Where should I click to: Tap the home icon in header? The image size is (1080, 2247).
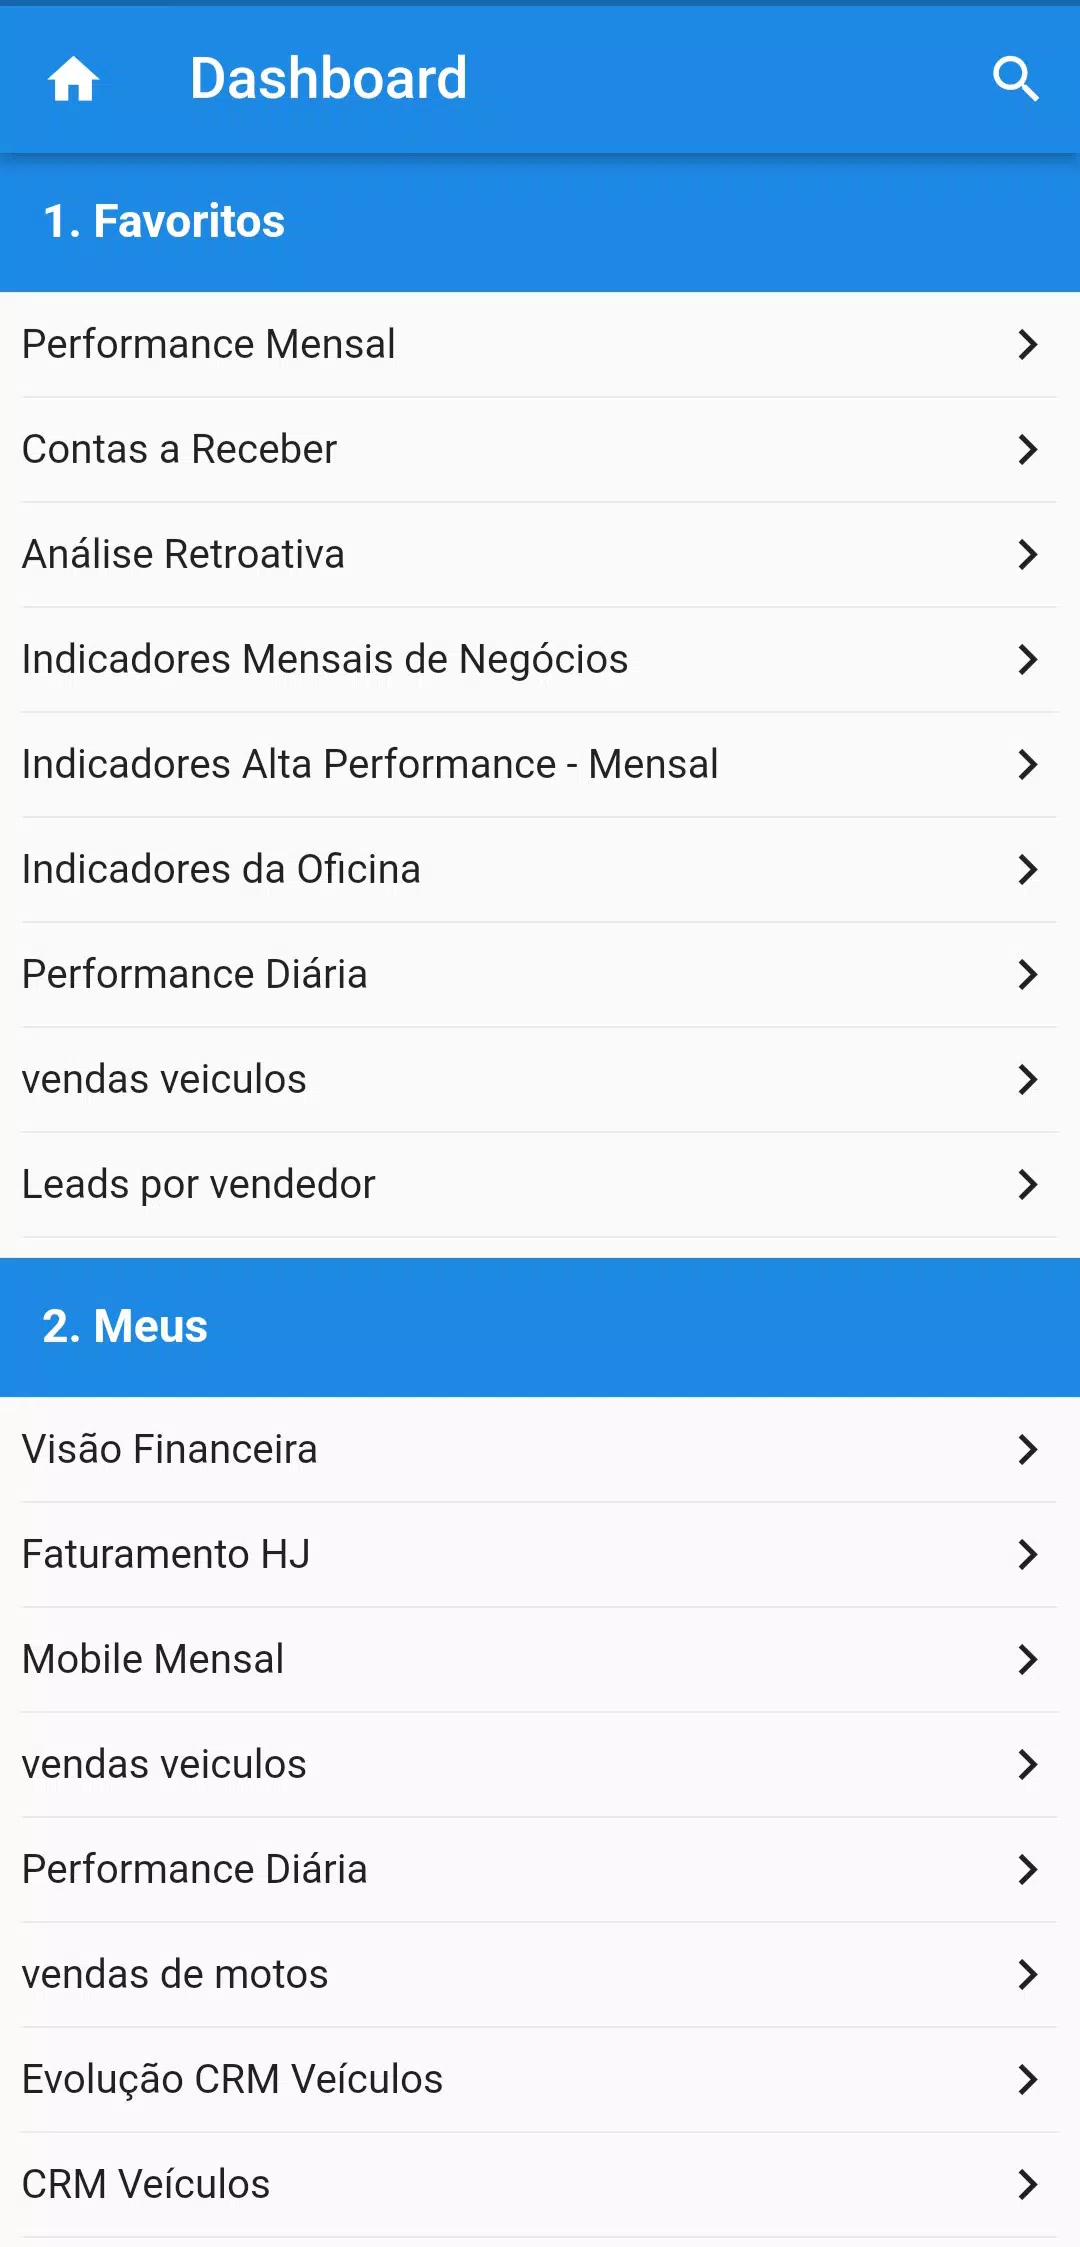point(73,79)
